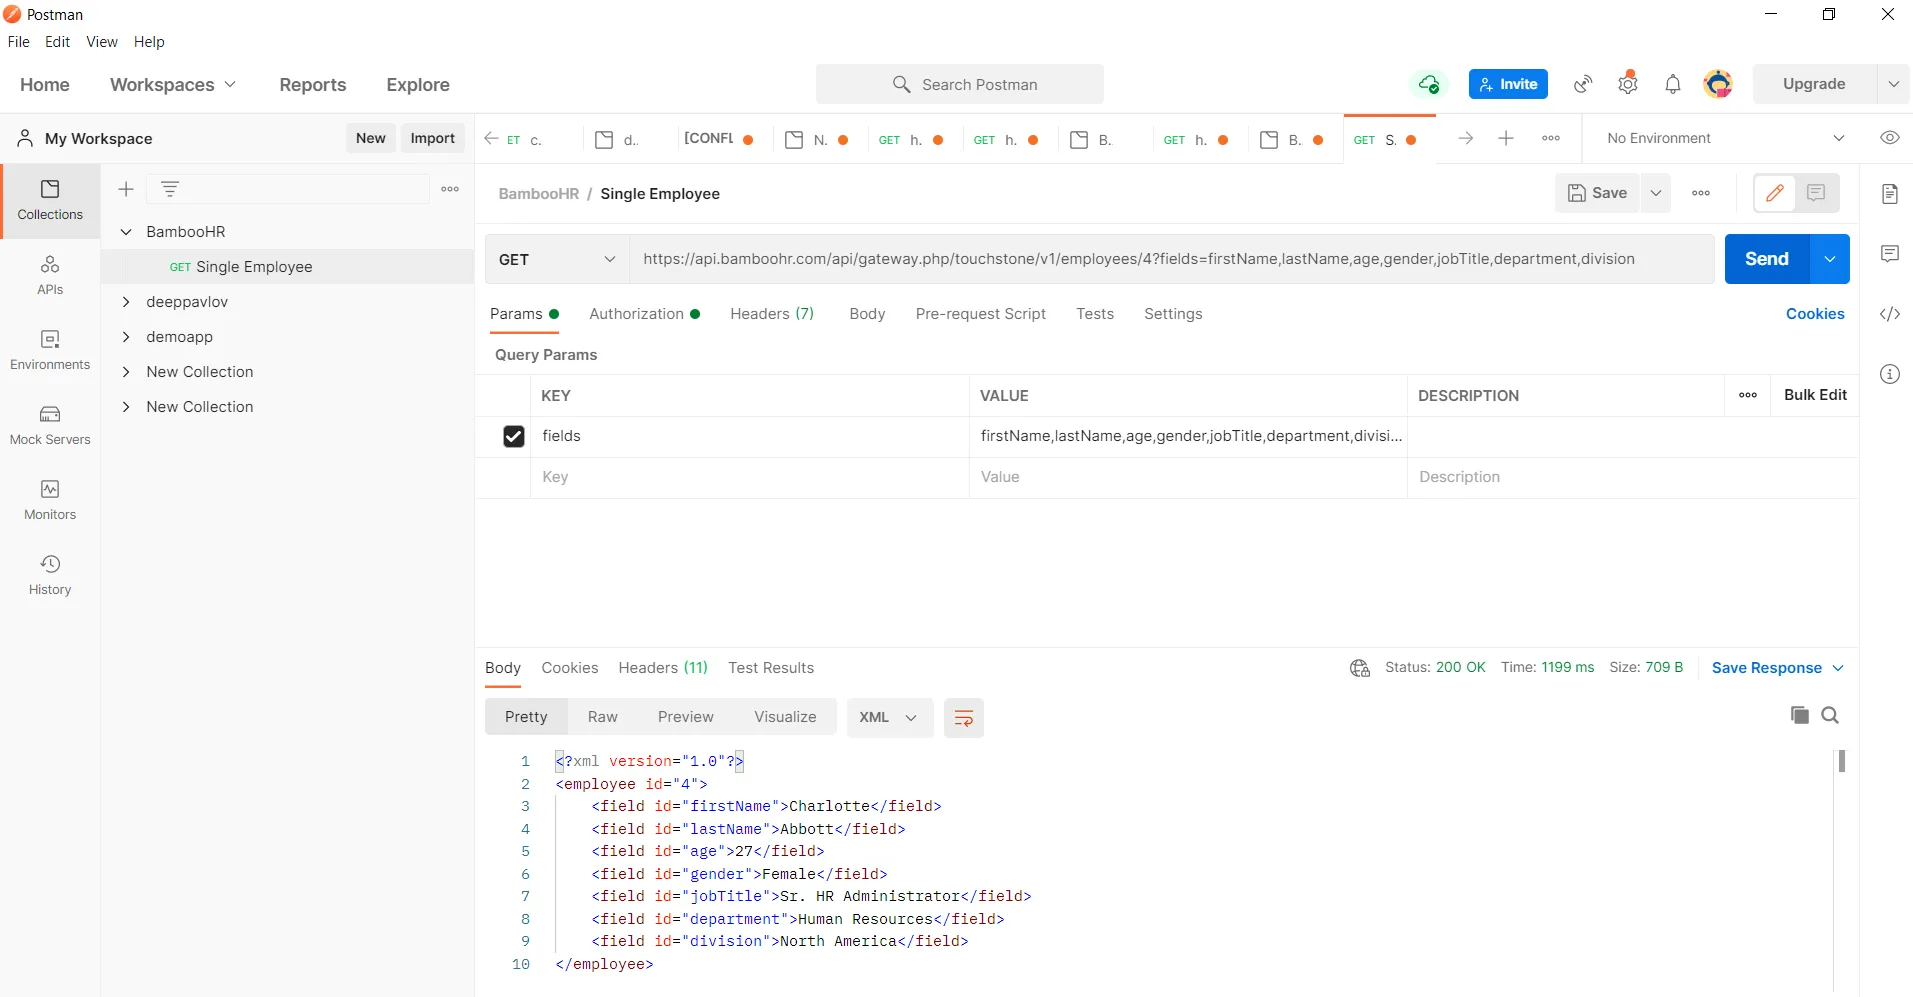
Task: Click the user avatar icon
Action: [1718, 84]
